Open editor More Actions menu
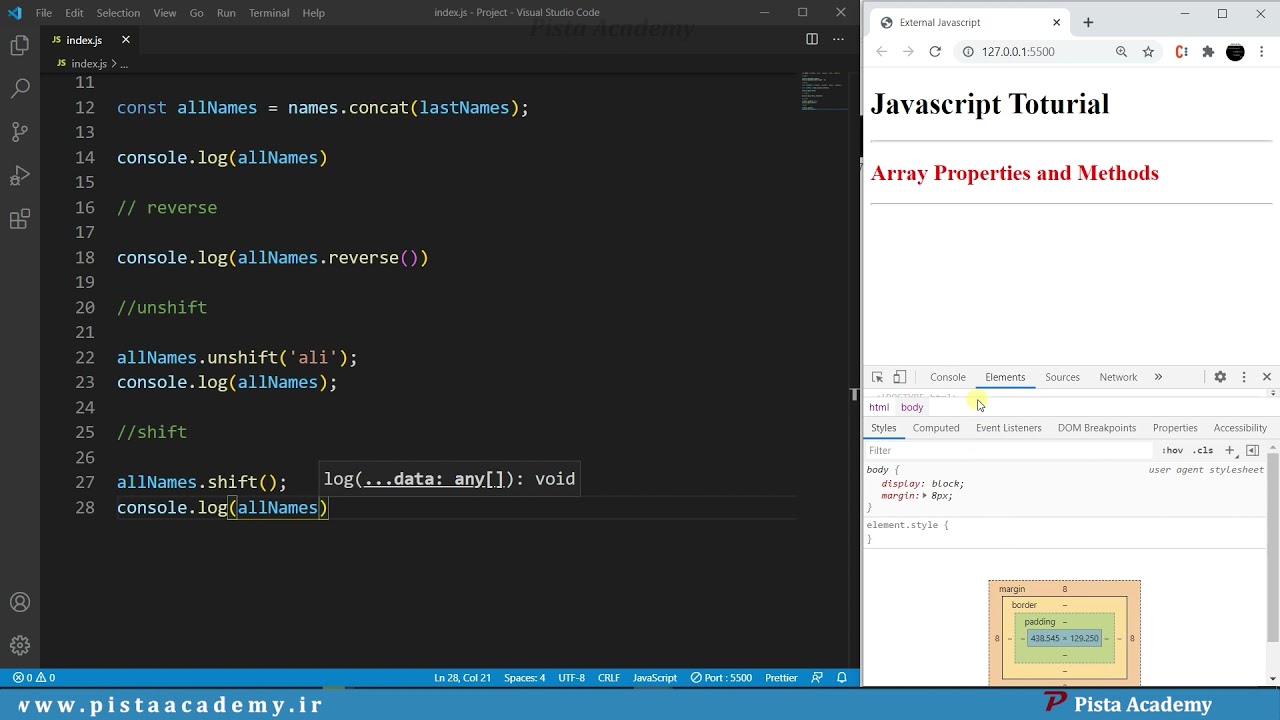The height and width of the screenshot is (720, 1280). tap(840, 39)
